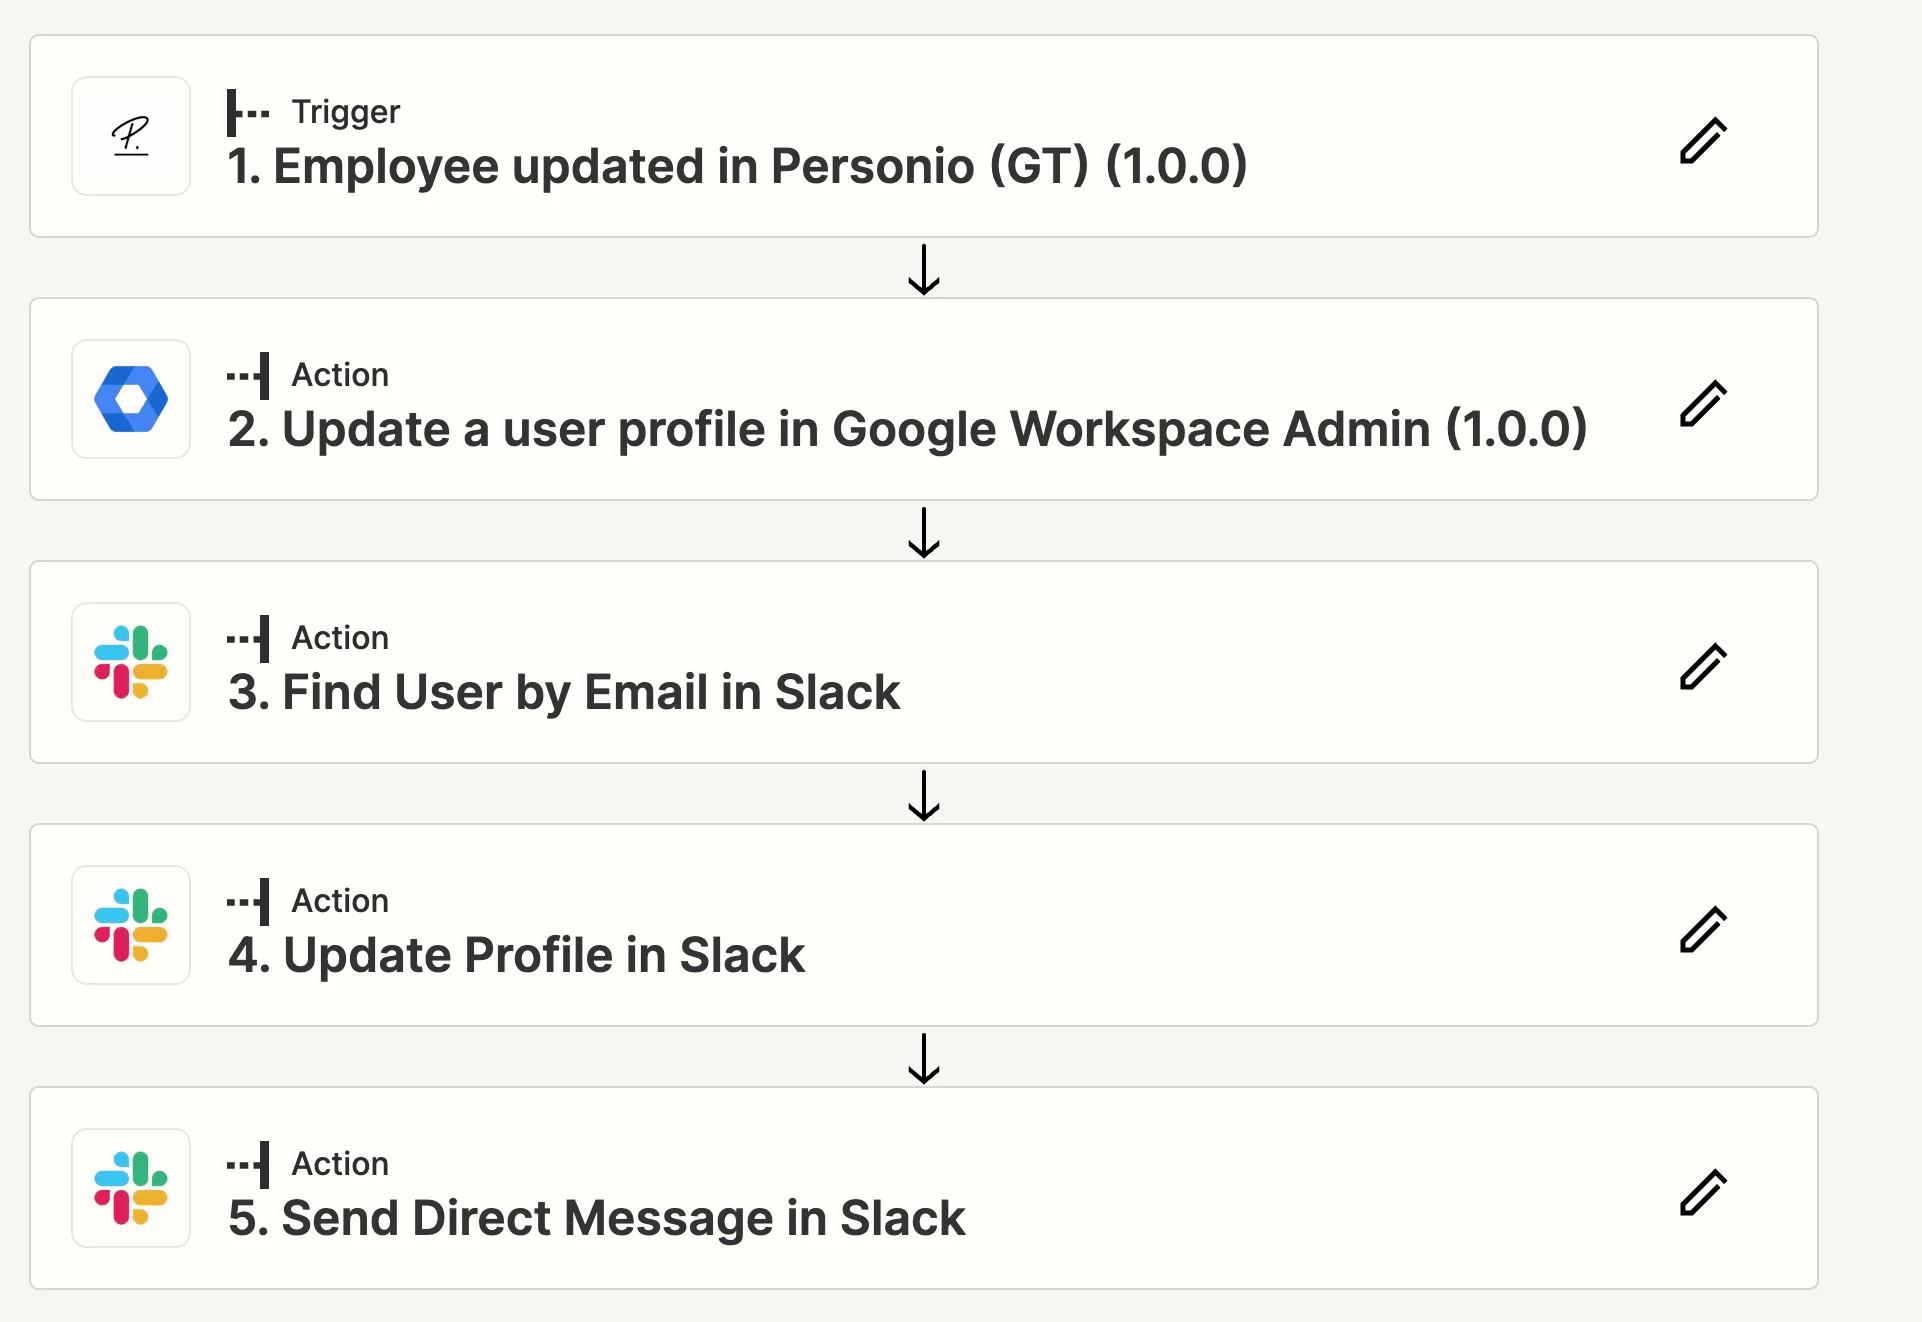Click the Slack icon on step 3

131,662
